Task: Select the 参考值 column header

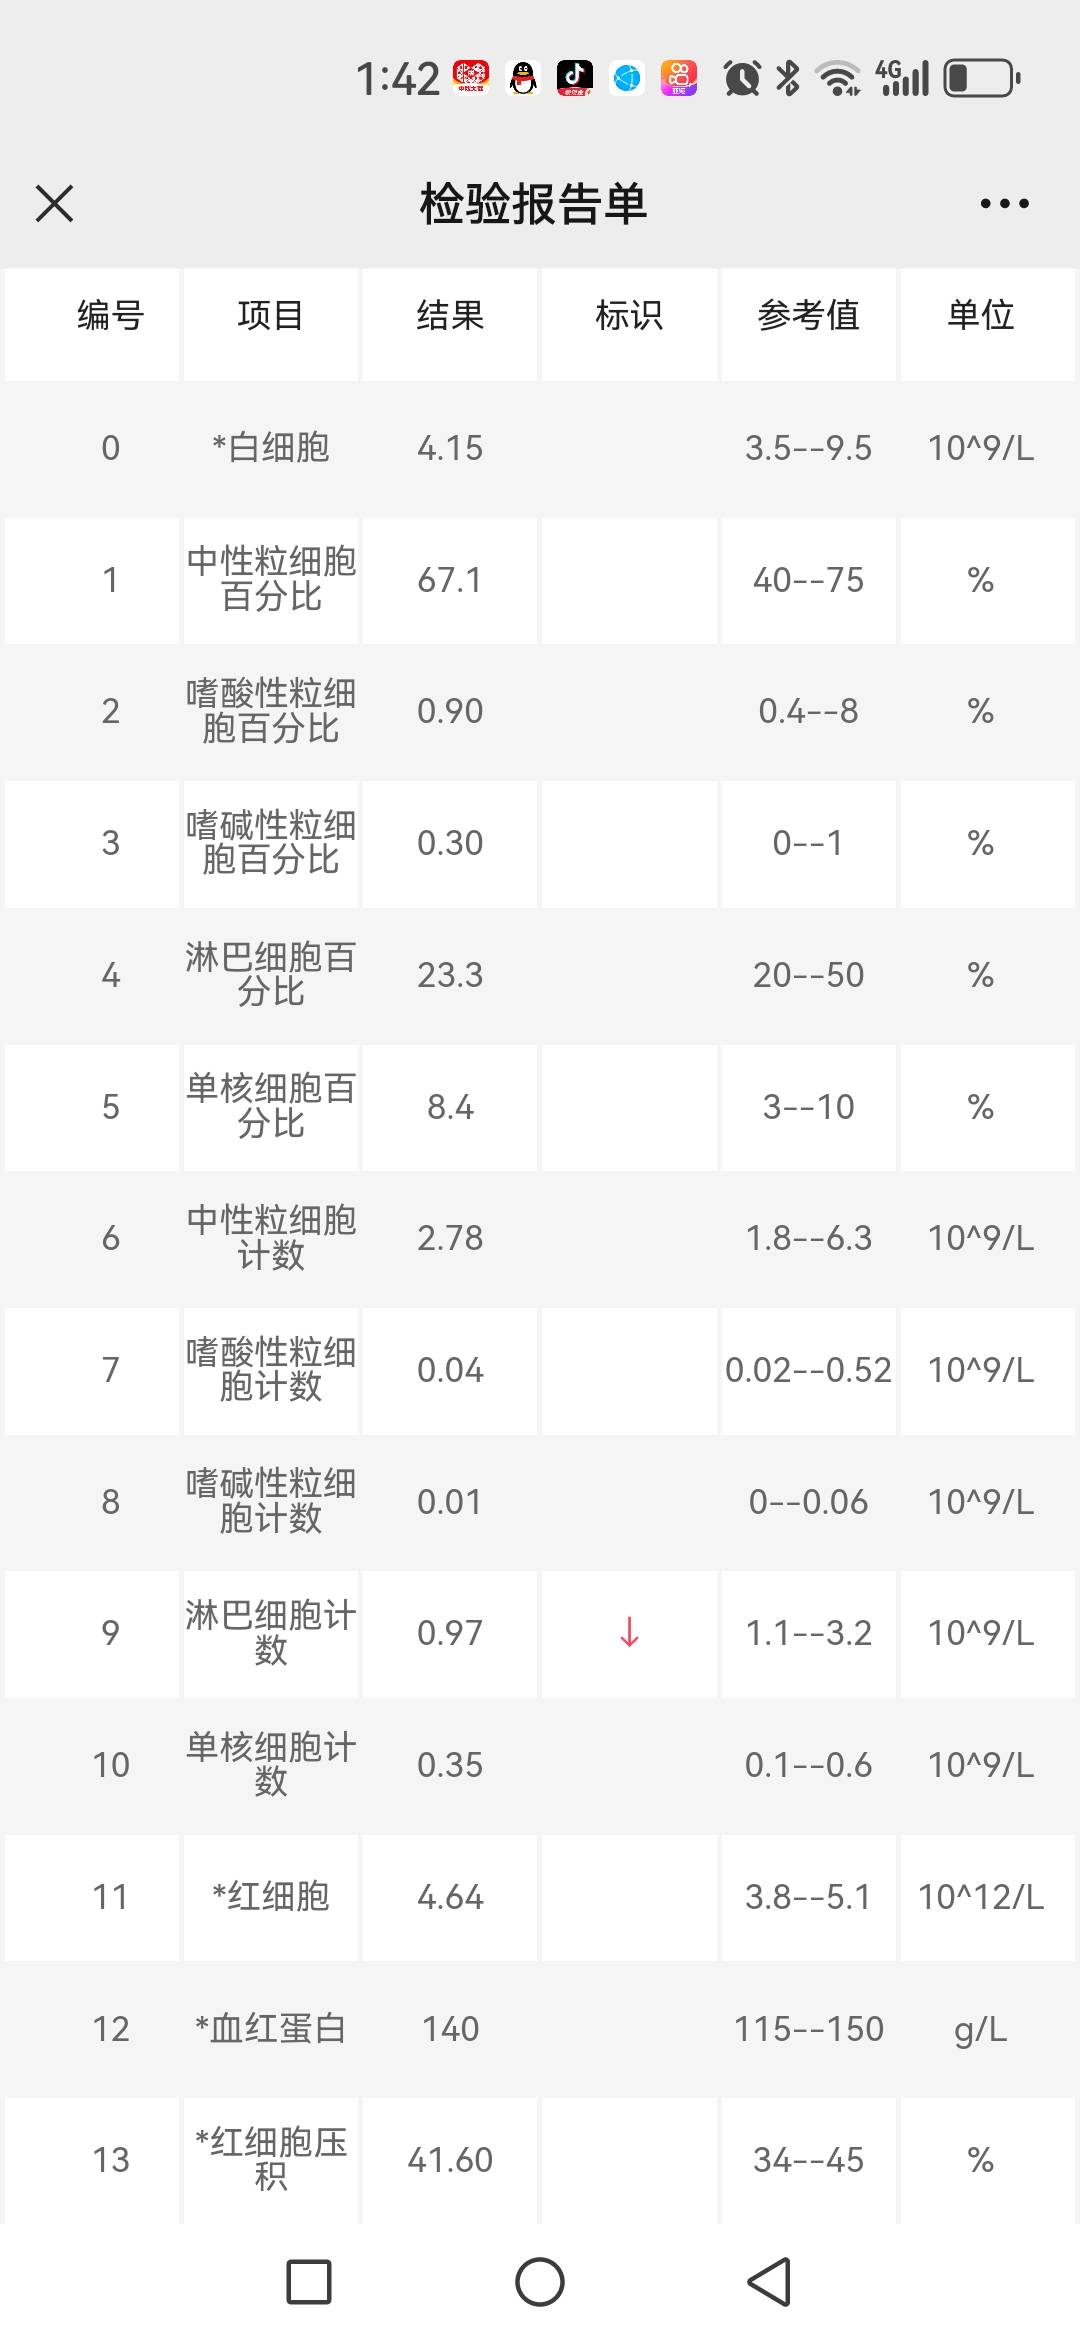Action: pos(808,316)
